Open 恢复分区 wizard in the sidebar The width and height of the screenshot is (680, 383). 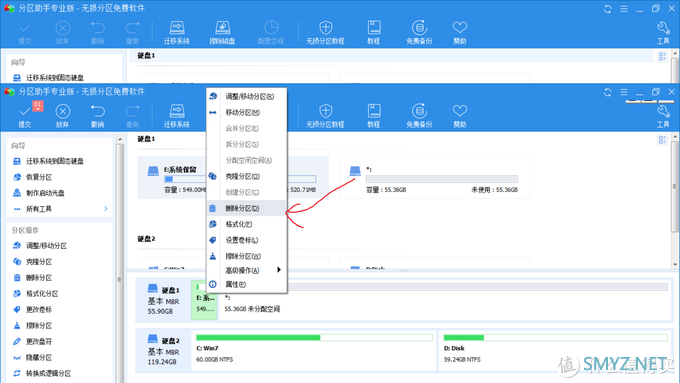[x=39, y=177]
